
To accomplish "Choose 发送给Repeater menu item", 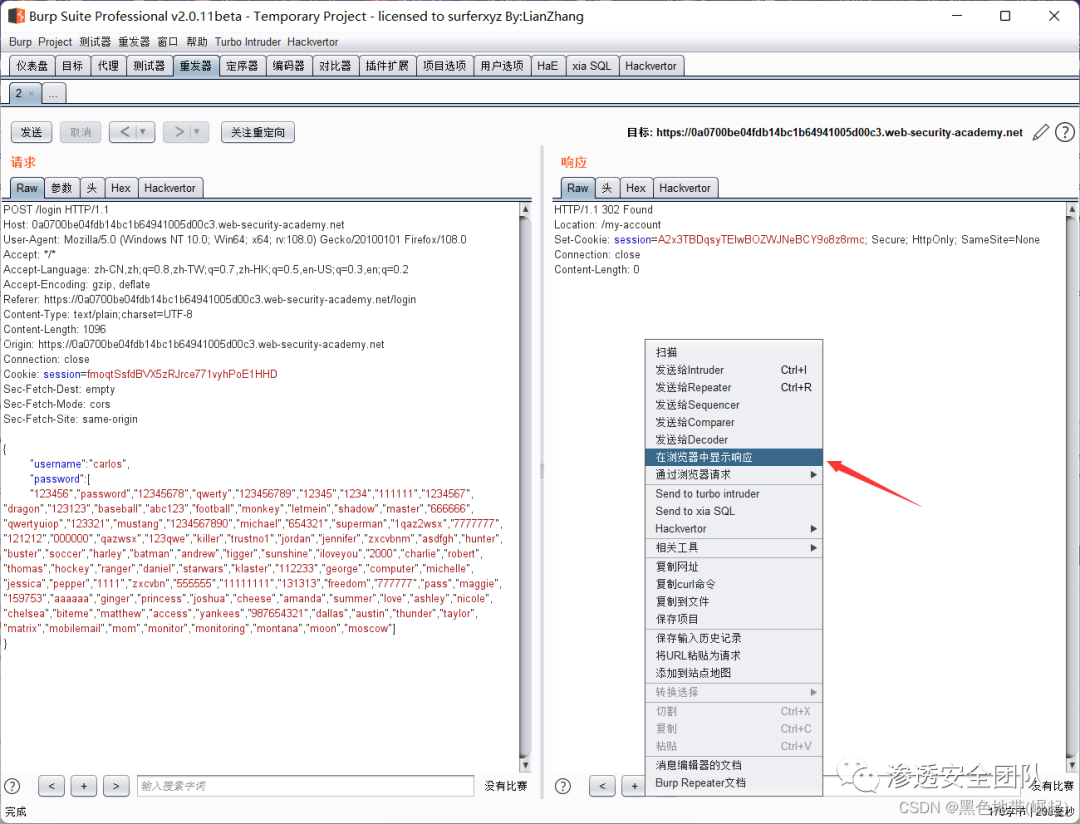I will (x=734, y=387).
